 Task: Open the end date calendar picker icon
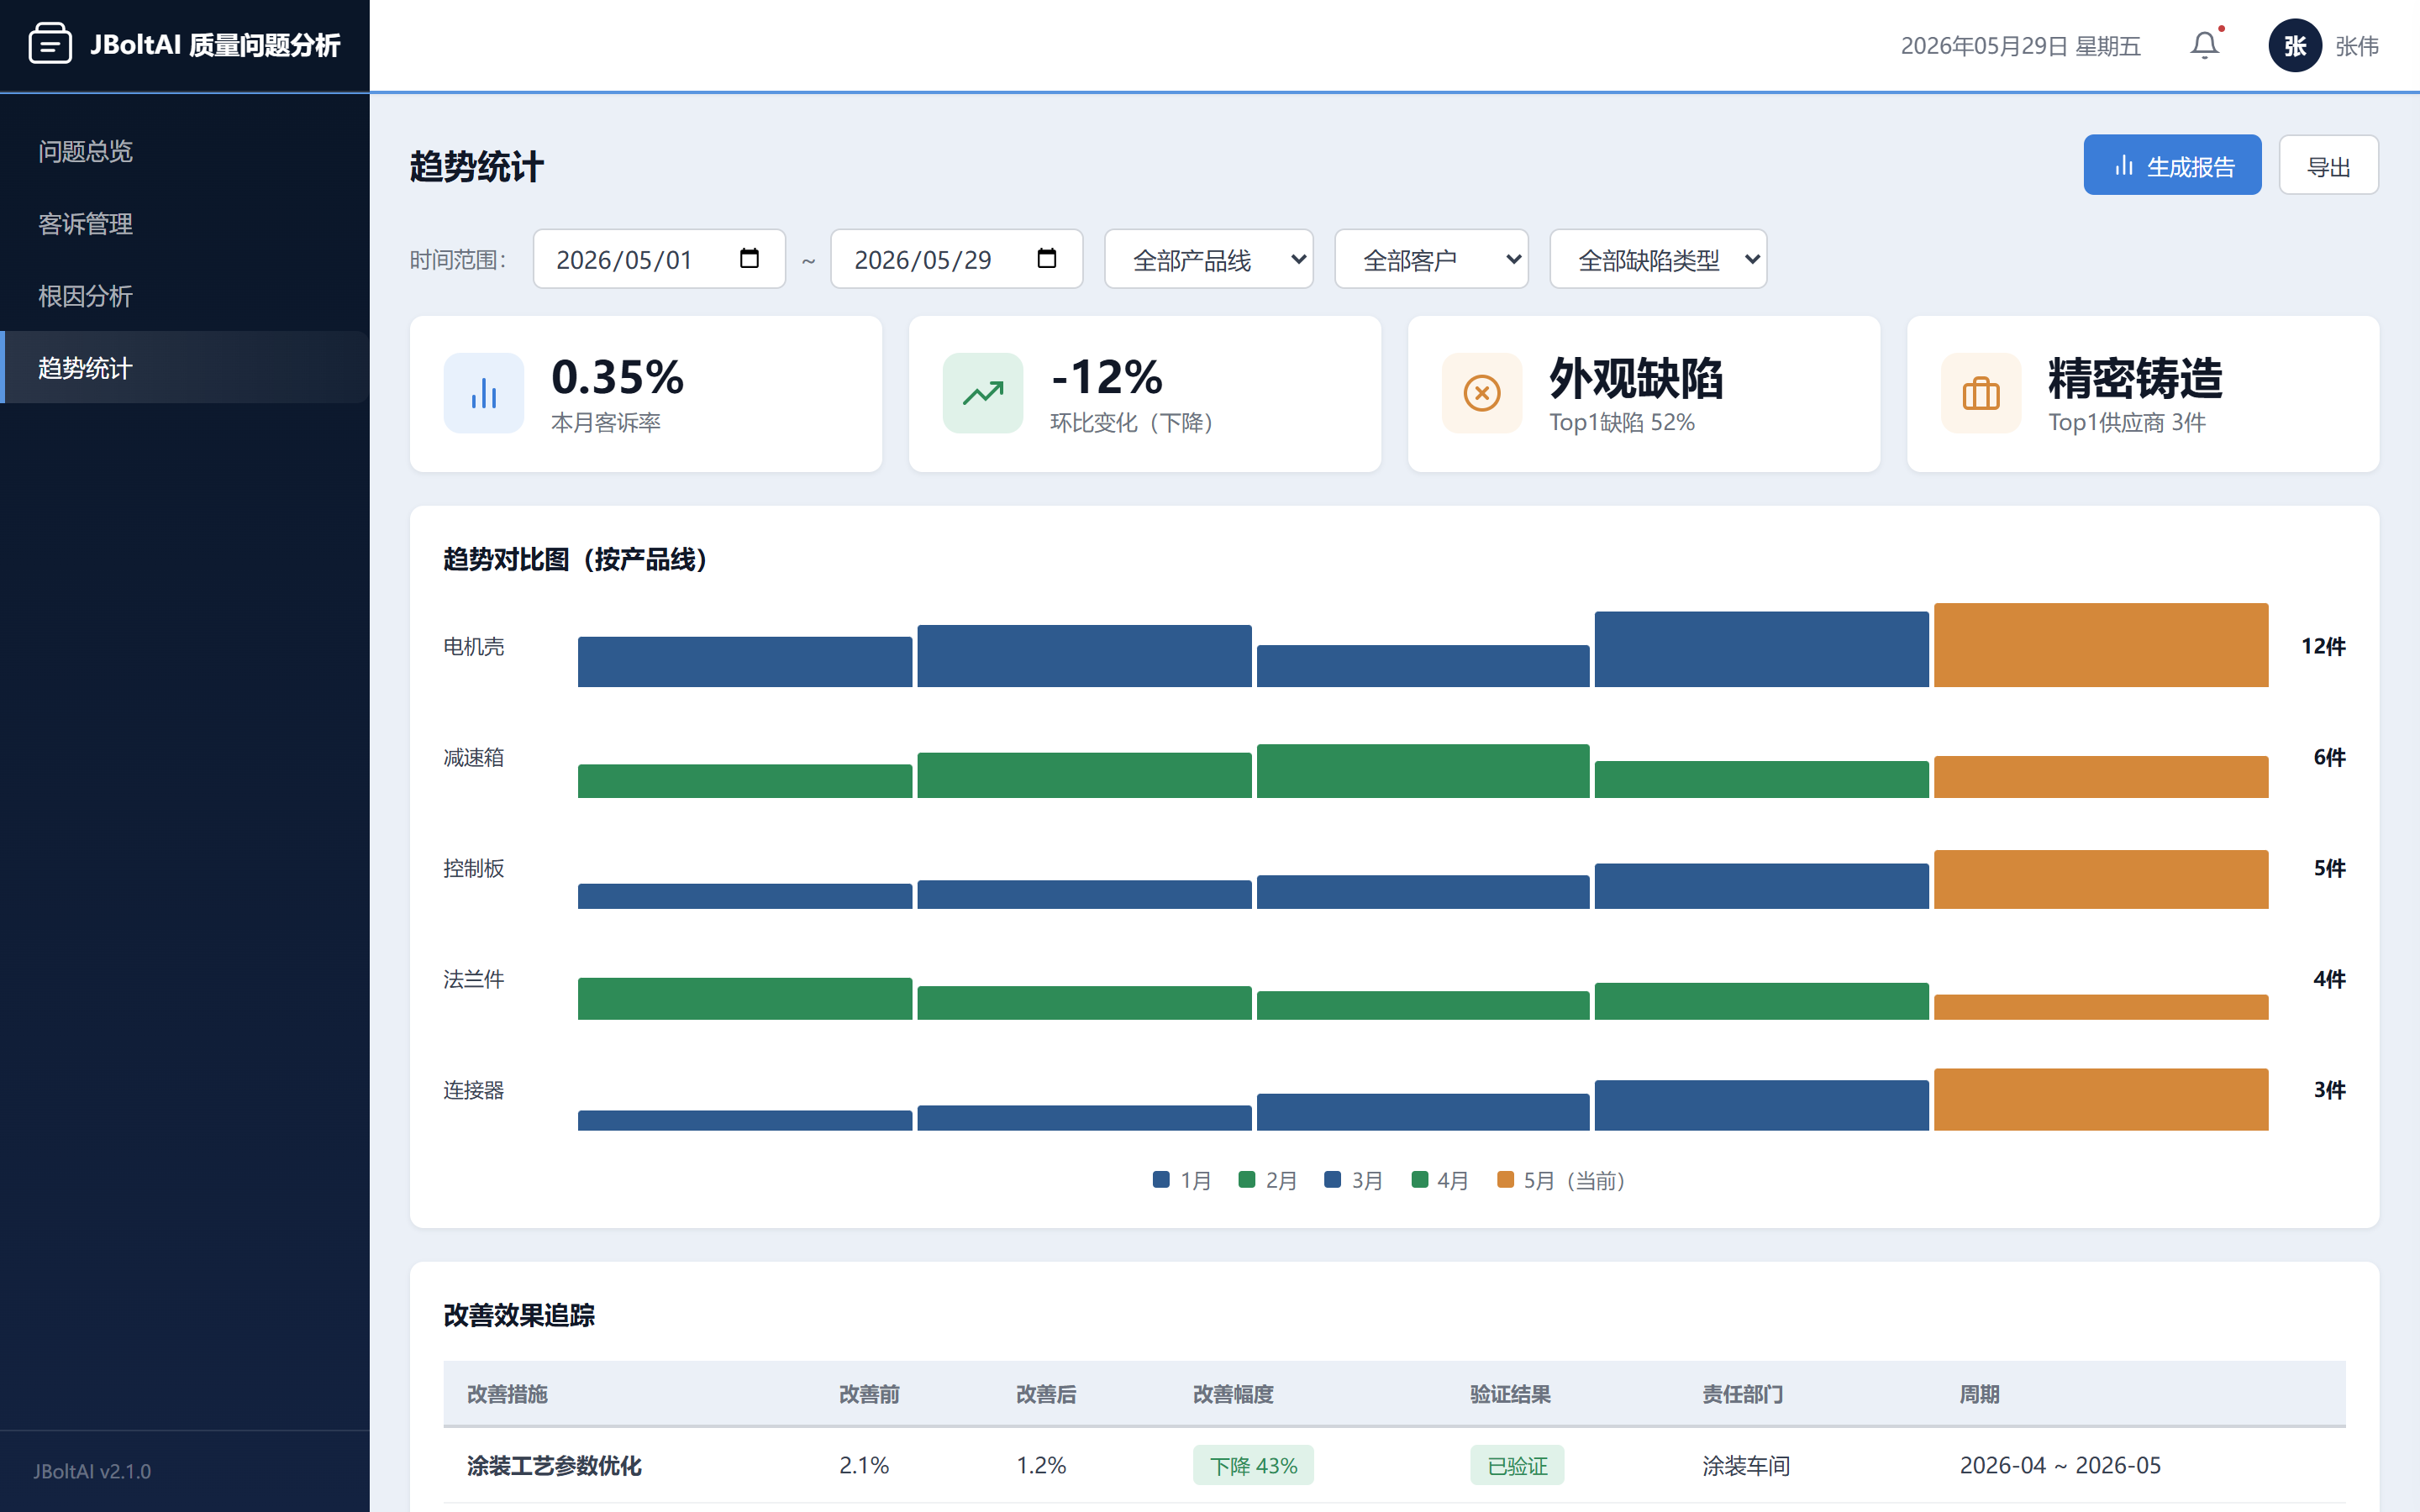1047,259
